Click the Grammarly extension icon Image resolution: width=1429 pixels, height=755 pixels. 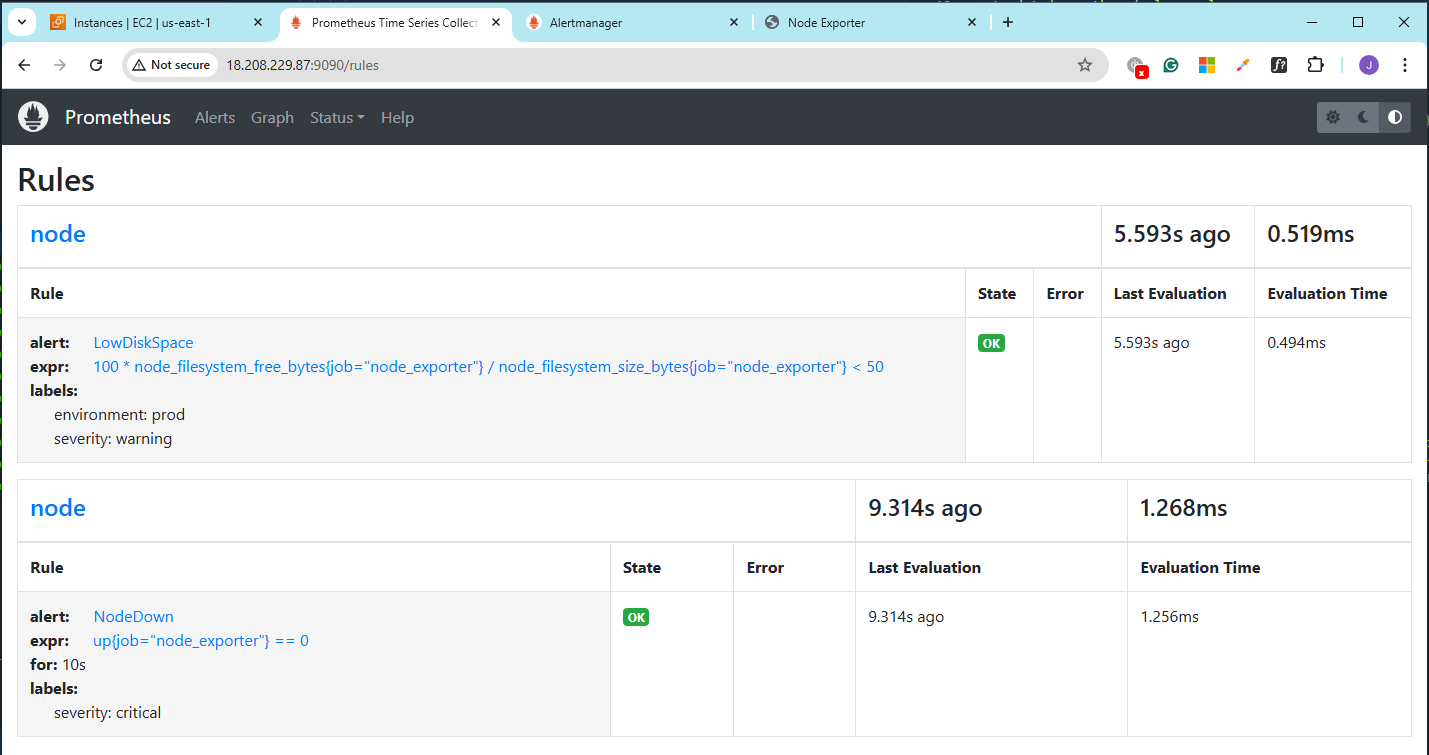pos(1171,65)
